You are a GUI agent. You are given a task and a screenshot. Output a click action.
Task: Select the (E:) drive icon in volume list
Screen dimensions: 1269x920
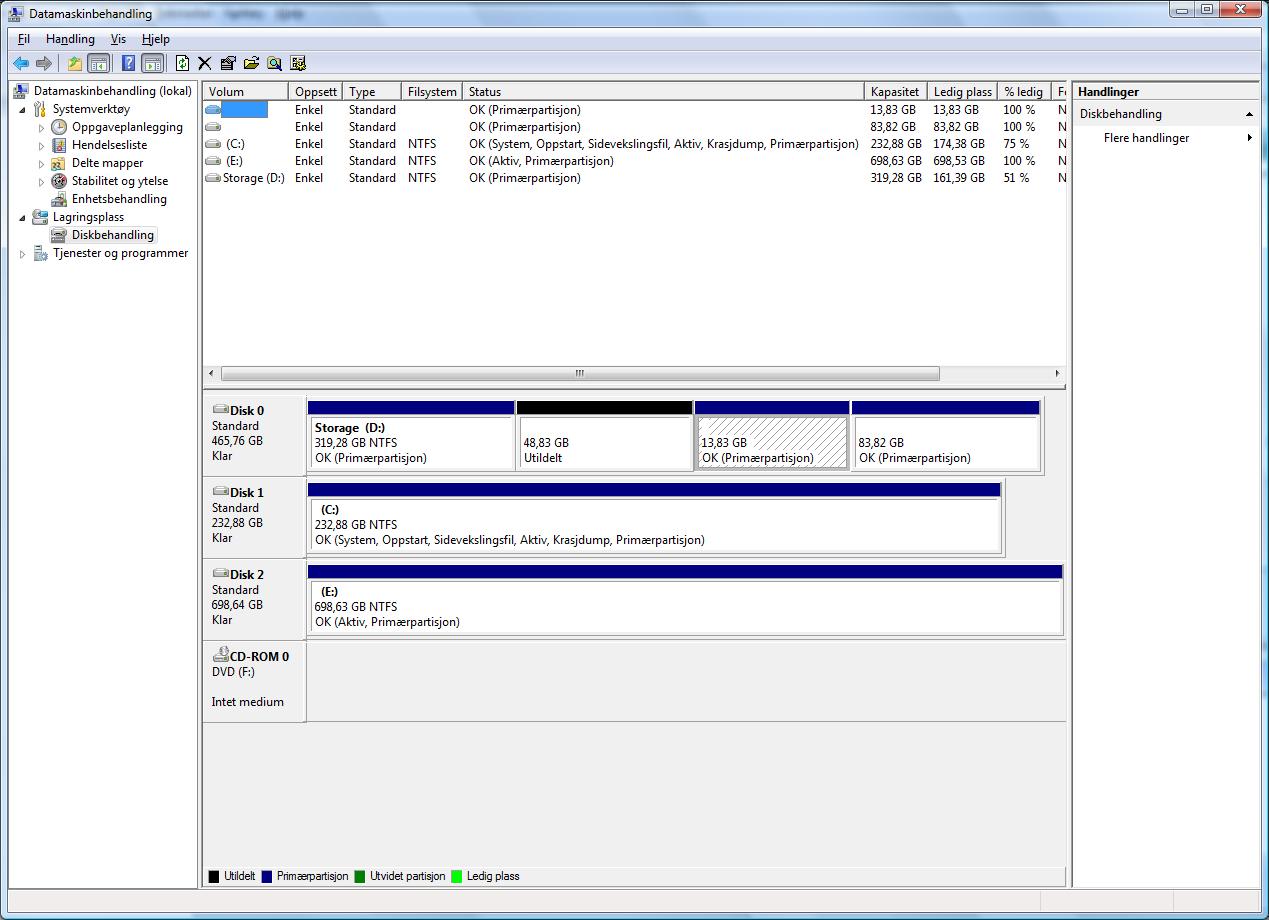(213, 161)
